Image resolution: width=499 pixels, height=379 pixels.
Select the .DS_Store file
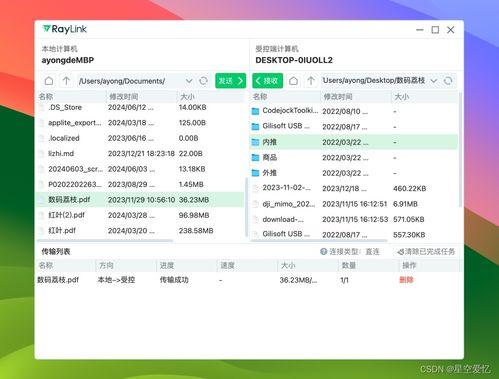140,107
